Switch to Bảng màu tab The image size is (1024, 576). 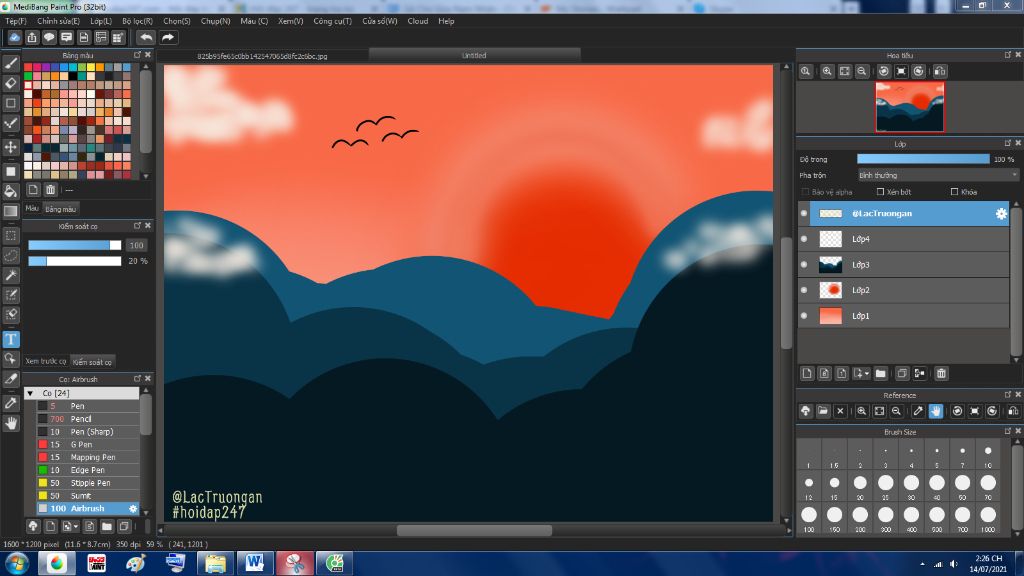[61, 209]
